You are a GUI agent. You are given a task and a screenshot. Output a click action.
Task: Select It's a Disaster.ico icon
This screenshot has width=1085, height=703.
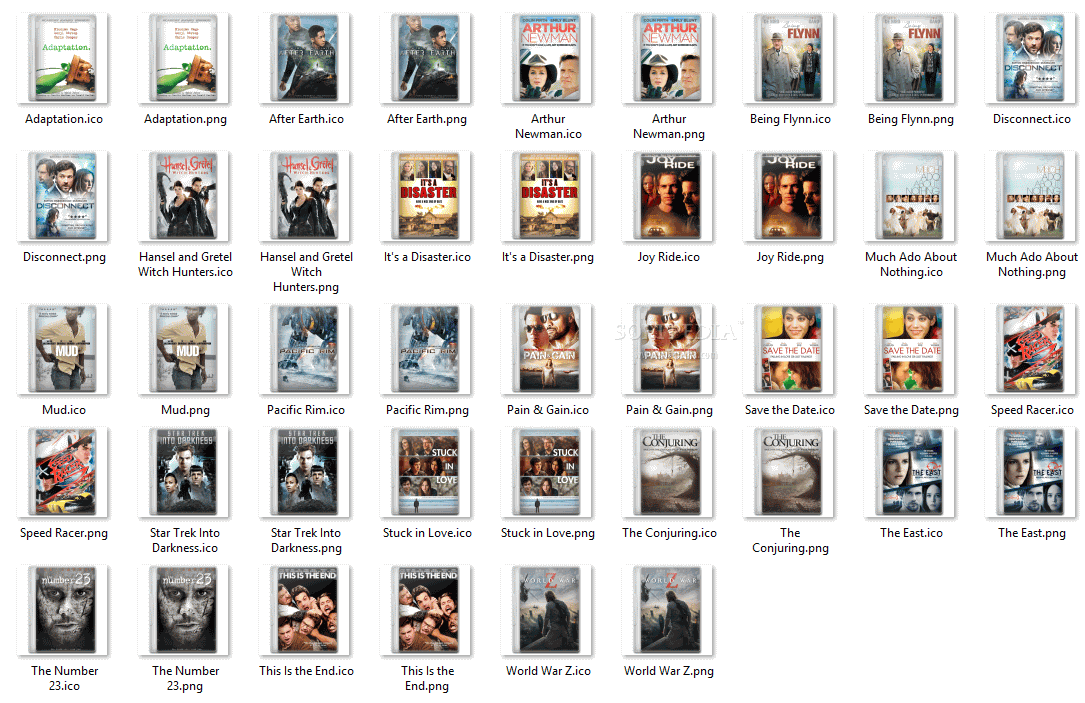pyautogui.click(x=427, y=197)
